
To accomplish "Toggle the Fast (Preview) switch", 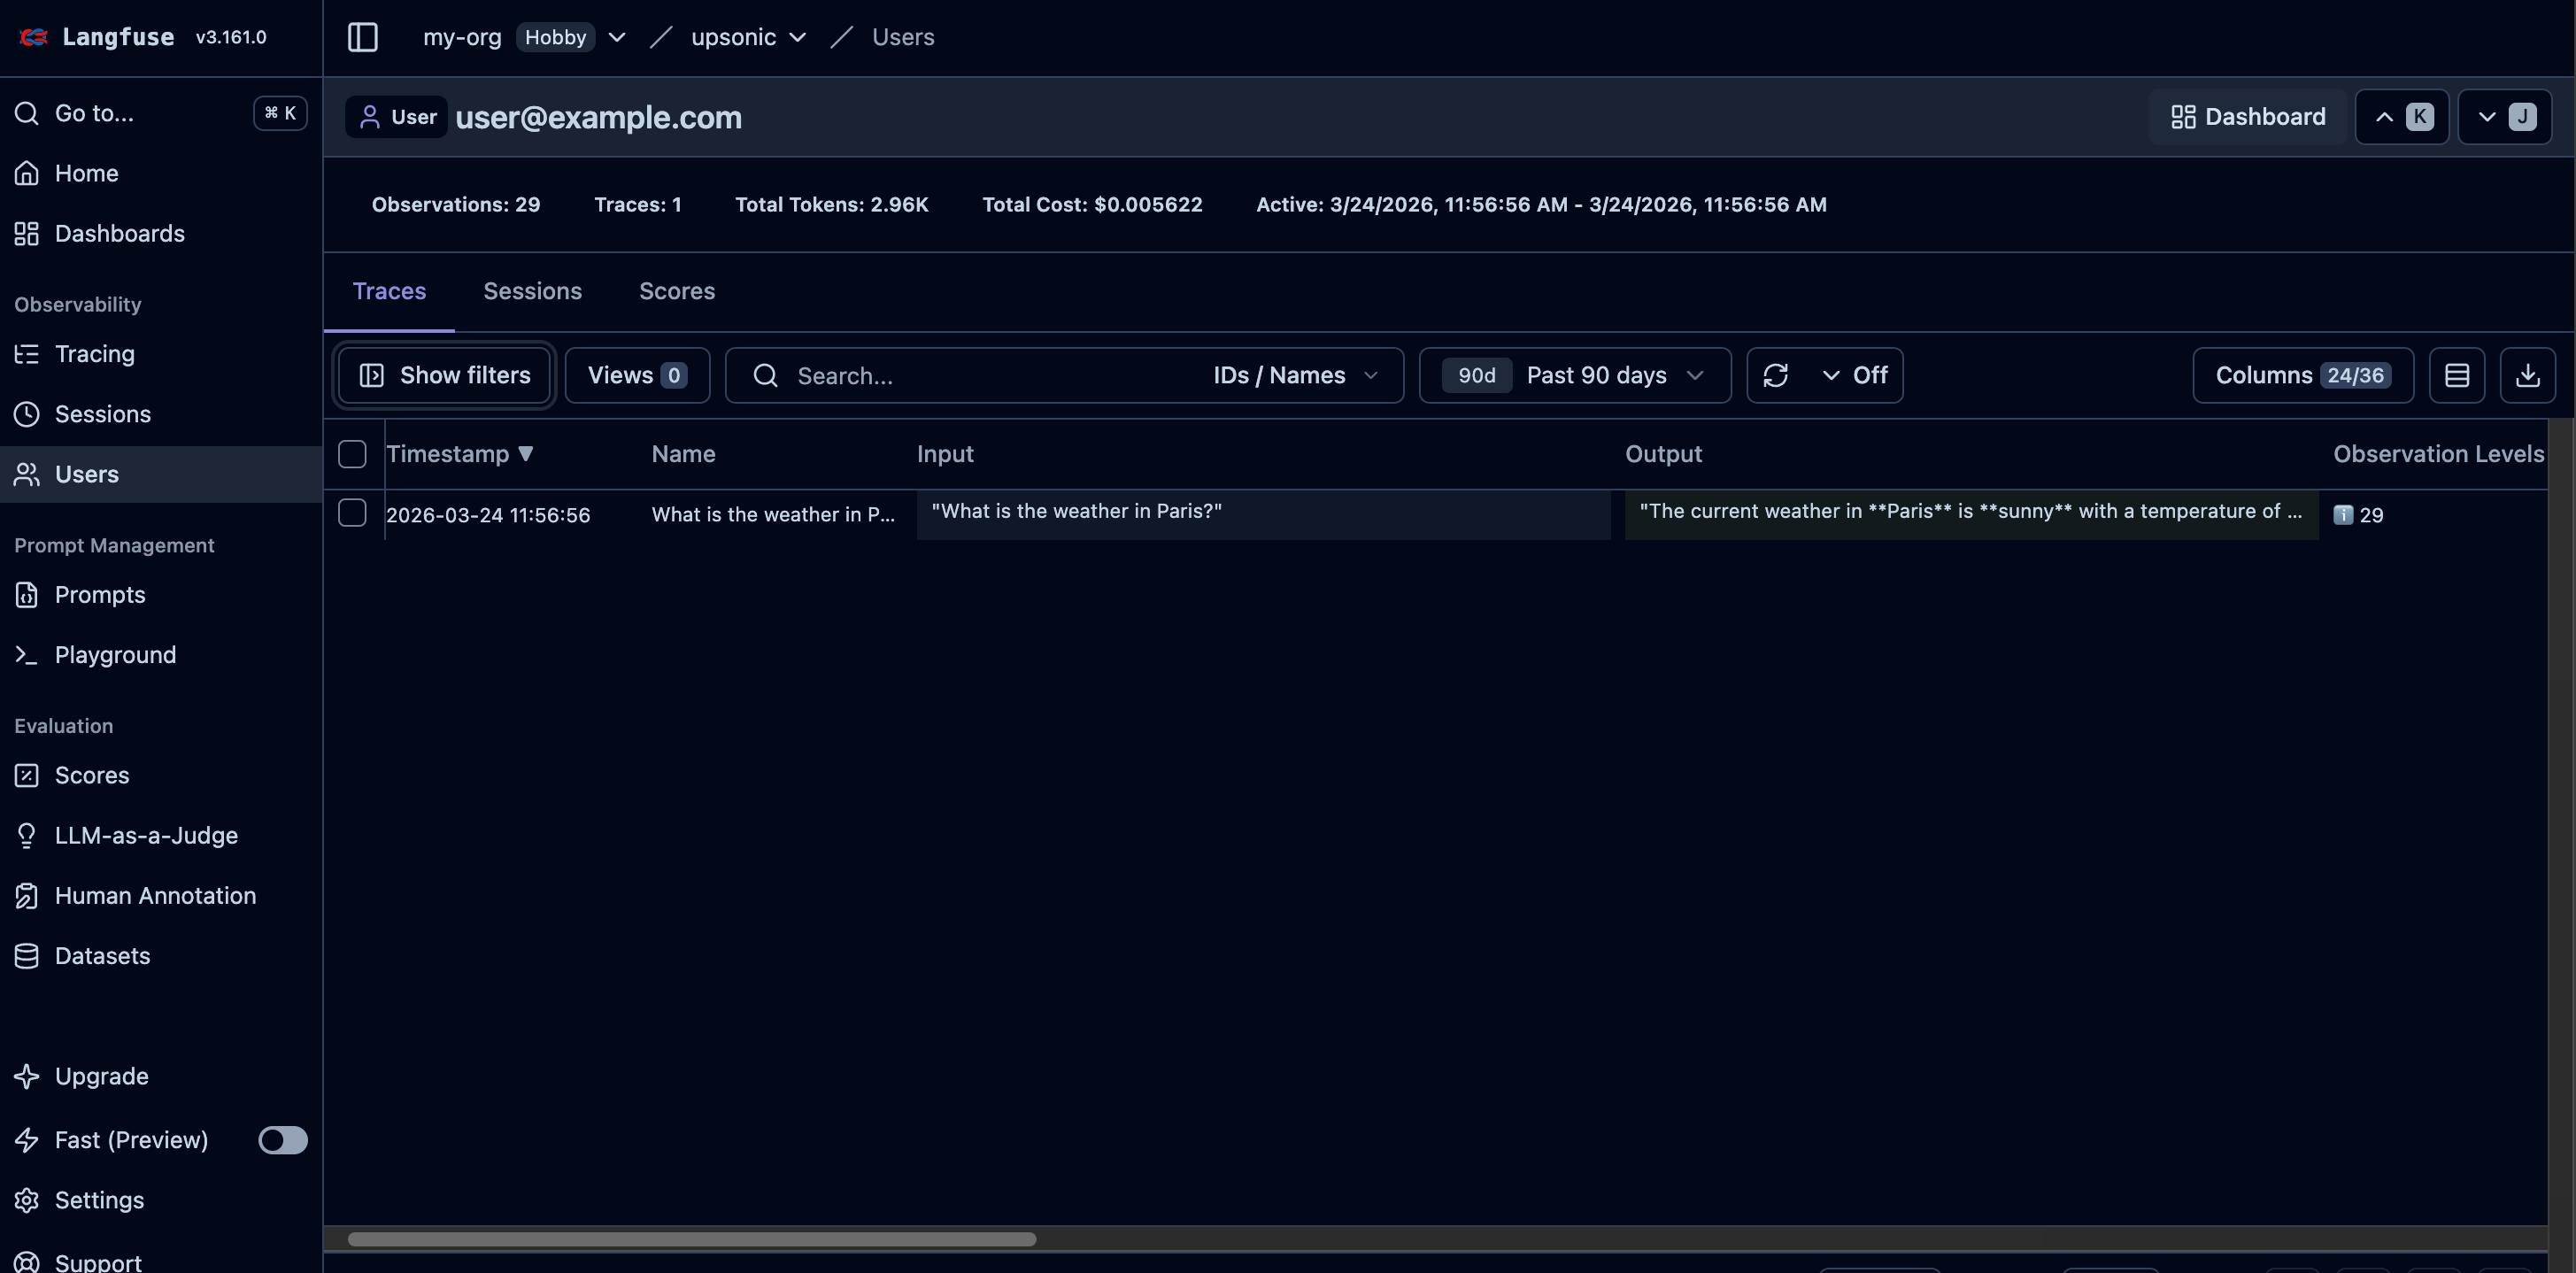I will [283, 1140].
